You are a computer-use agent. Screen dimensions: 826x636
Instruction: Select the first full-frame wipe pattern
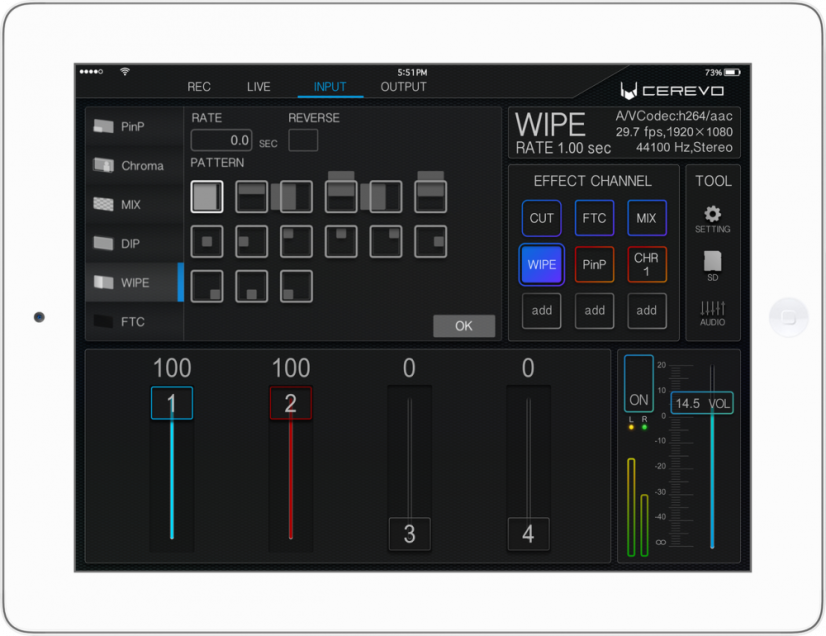(x=206, y=197)
